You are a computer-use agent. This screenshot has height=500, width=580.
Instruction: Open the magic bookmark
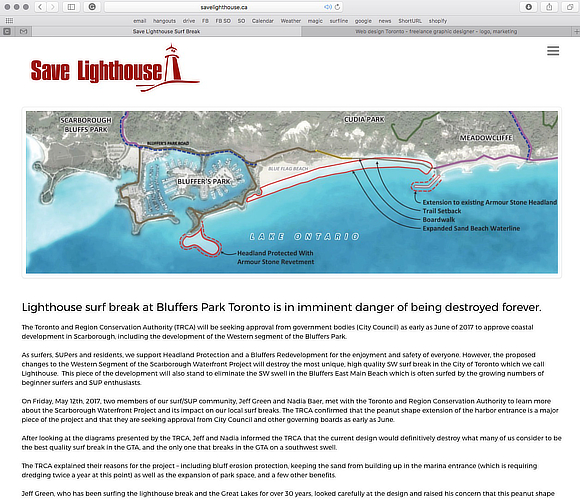(315, 21)
